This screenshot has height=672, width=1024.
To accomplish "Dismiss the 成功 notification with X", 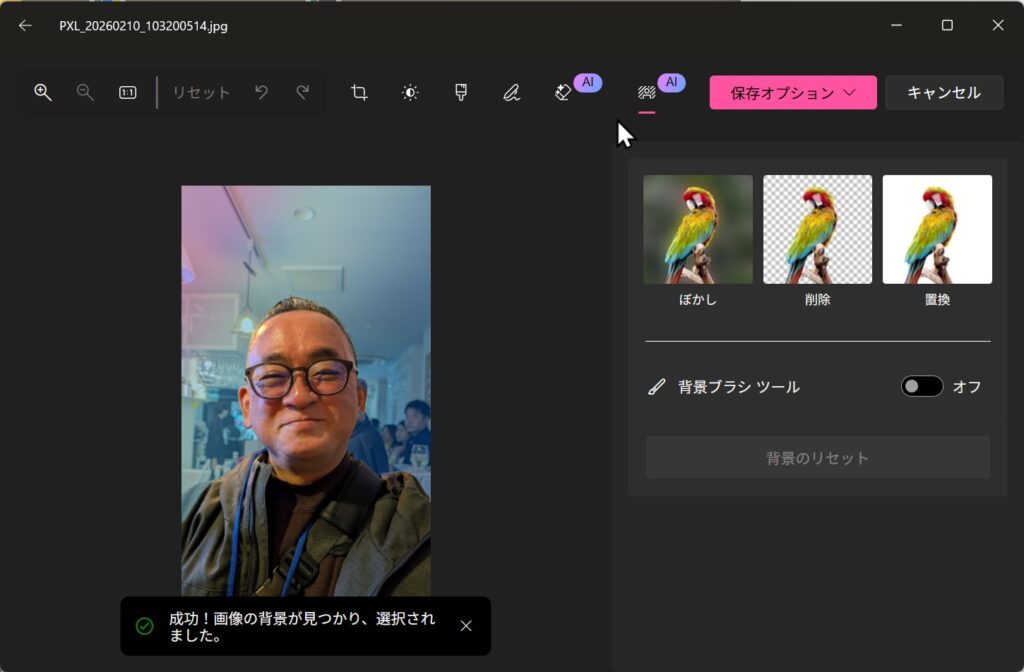I will 466,626.
